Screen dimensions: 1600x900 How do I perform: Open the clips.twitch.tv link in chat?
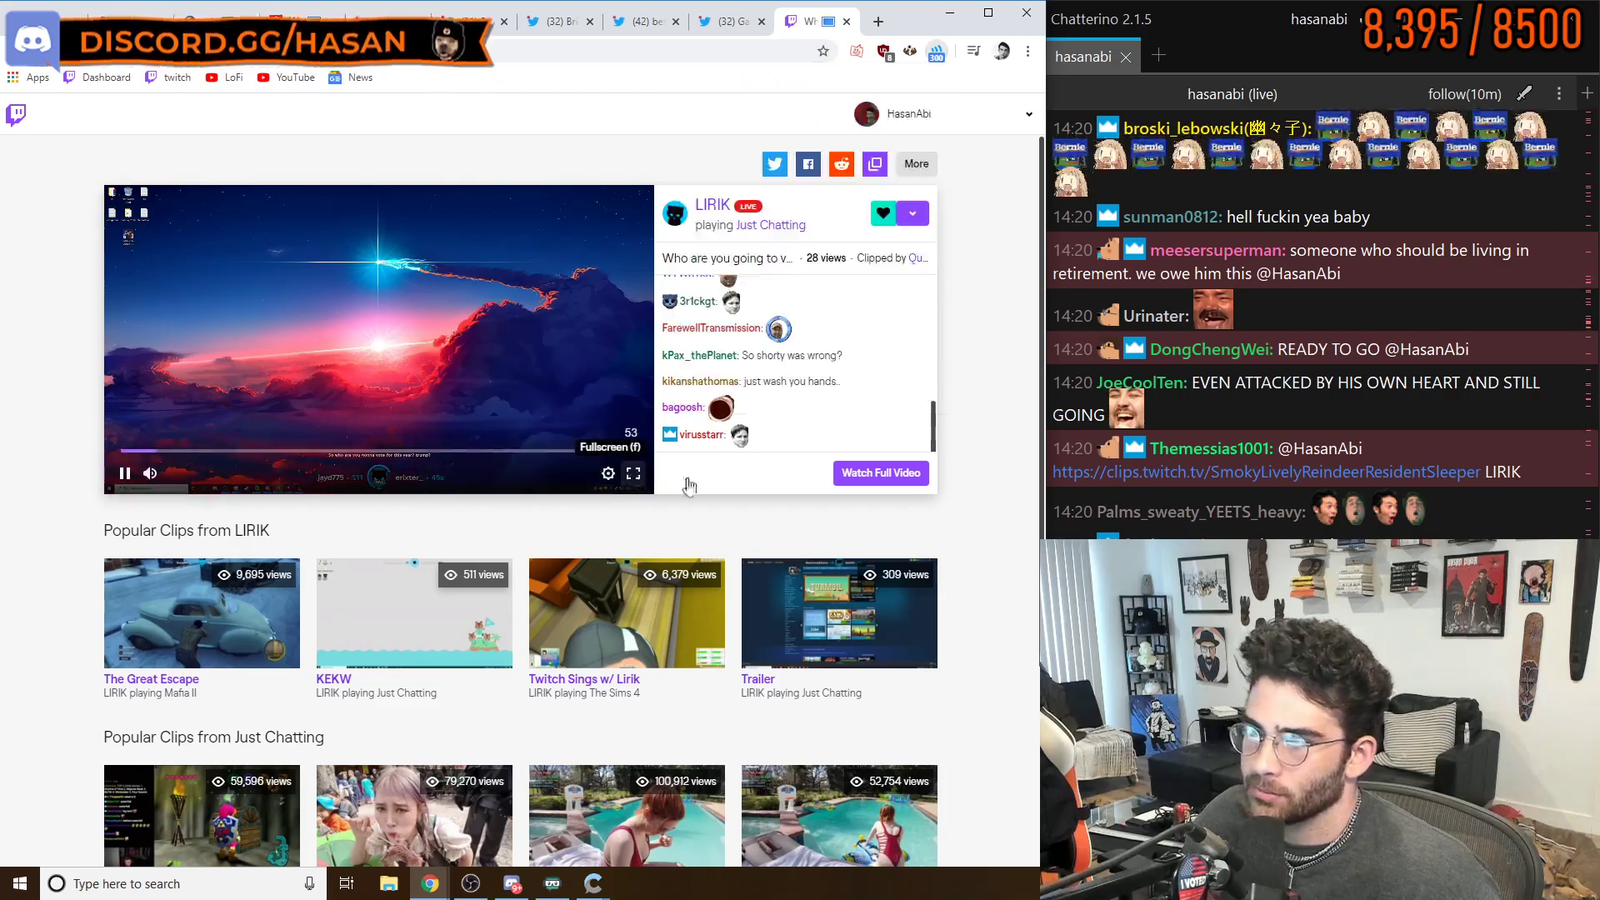1266,472
